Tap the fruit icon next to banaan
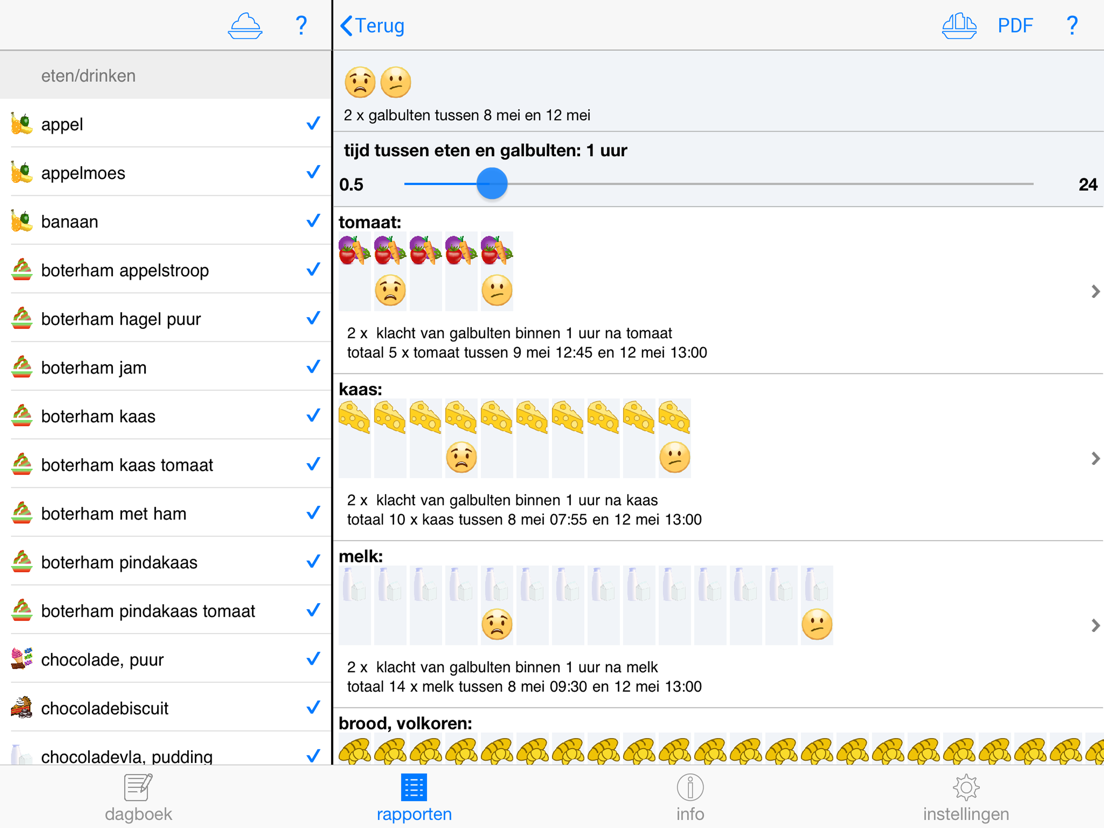Viewport: 1104px width, 828px height. [22, 221]
